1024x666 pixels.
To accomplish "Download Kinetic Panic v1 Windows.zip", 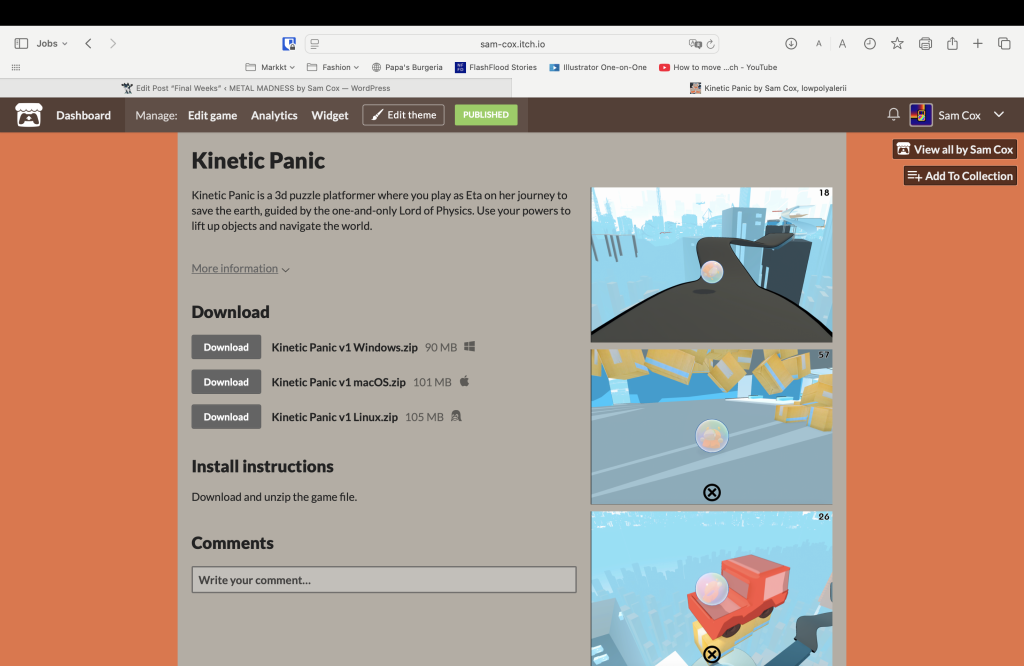I will click(x=226, y=347).
